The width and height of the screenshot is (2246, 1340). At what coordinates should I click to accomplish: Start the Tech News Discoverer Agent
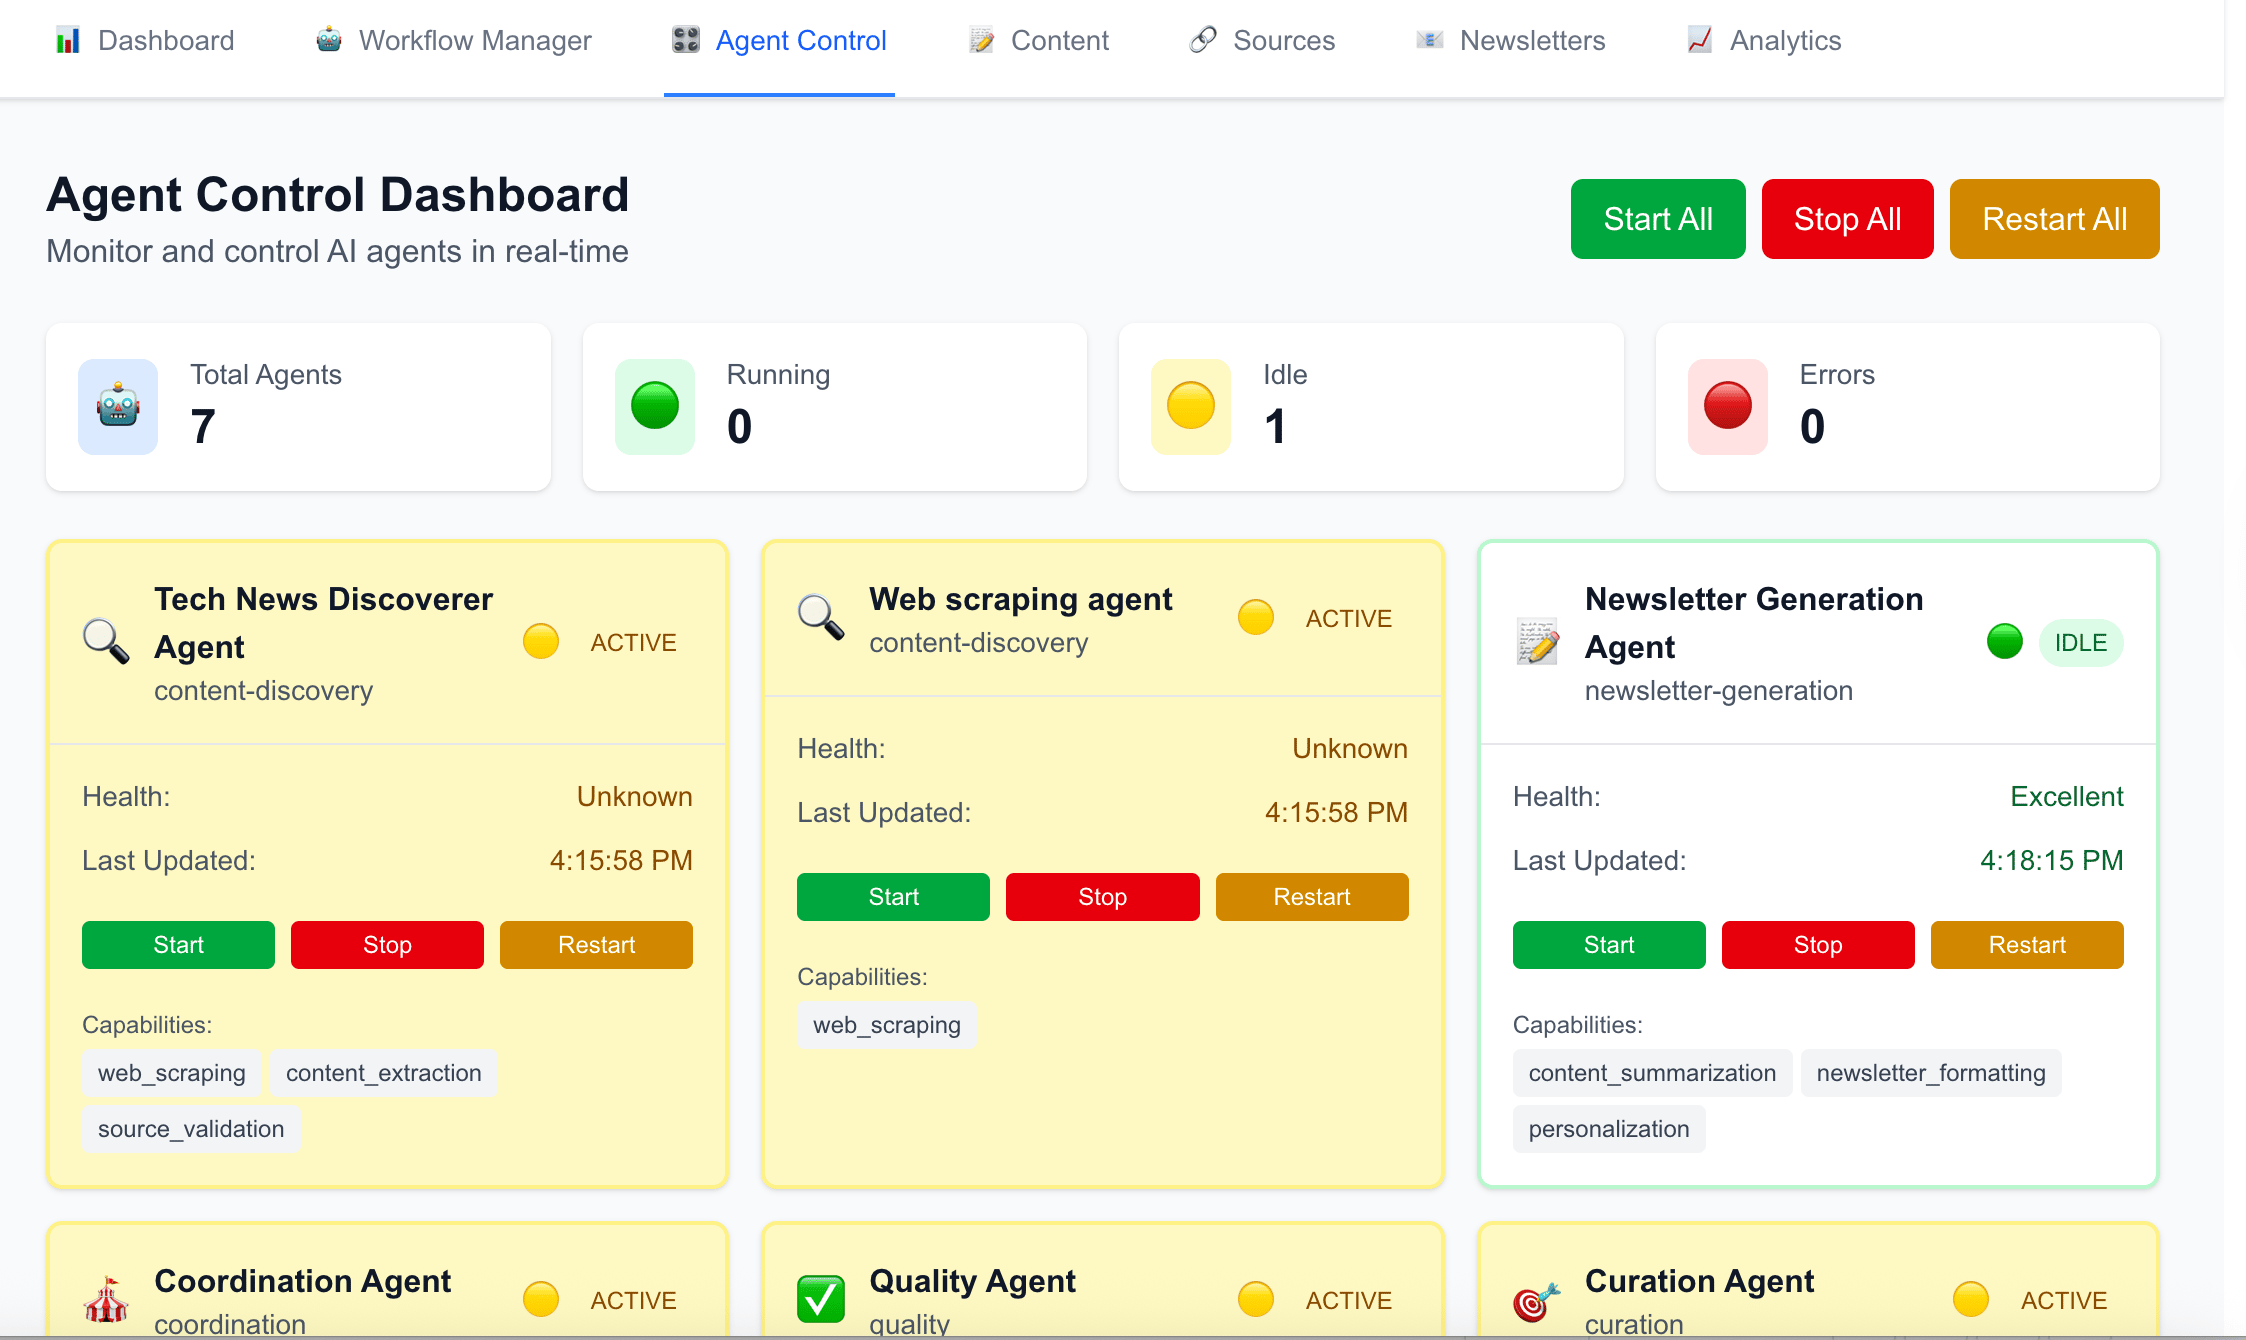point(178,945)
